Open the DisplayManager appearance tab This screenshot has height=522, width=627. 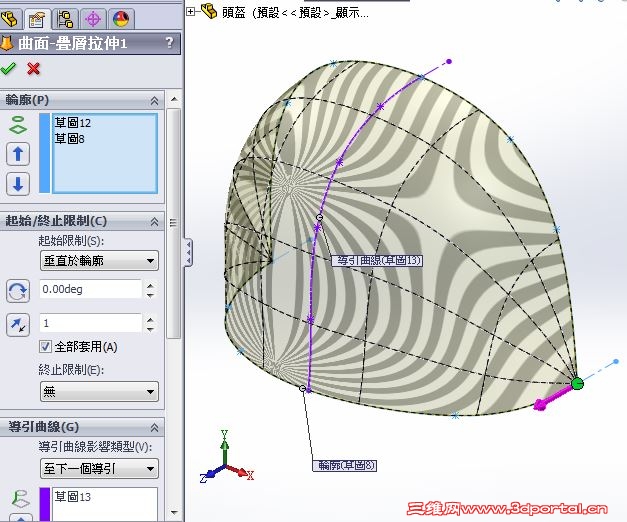121,18
